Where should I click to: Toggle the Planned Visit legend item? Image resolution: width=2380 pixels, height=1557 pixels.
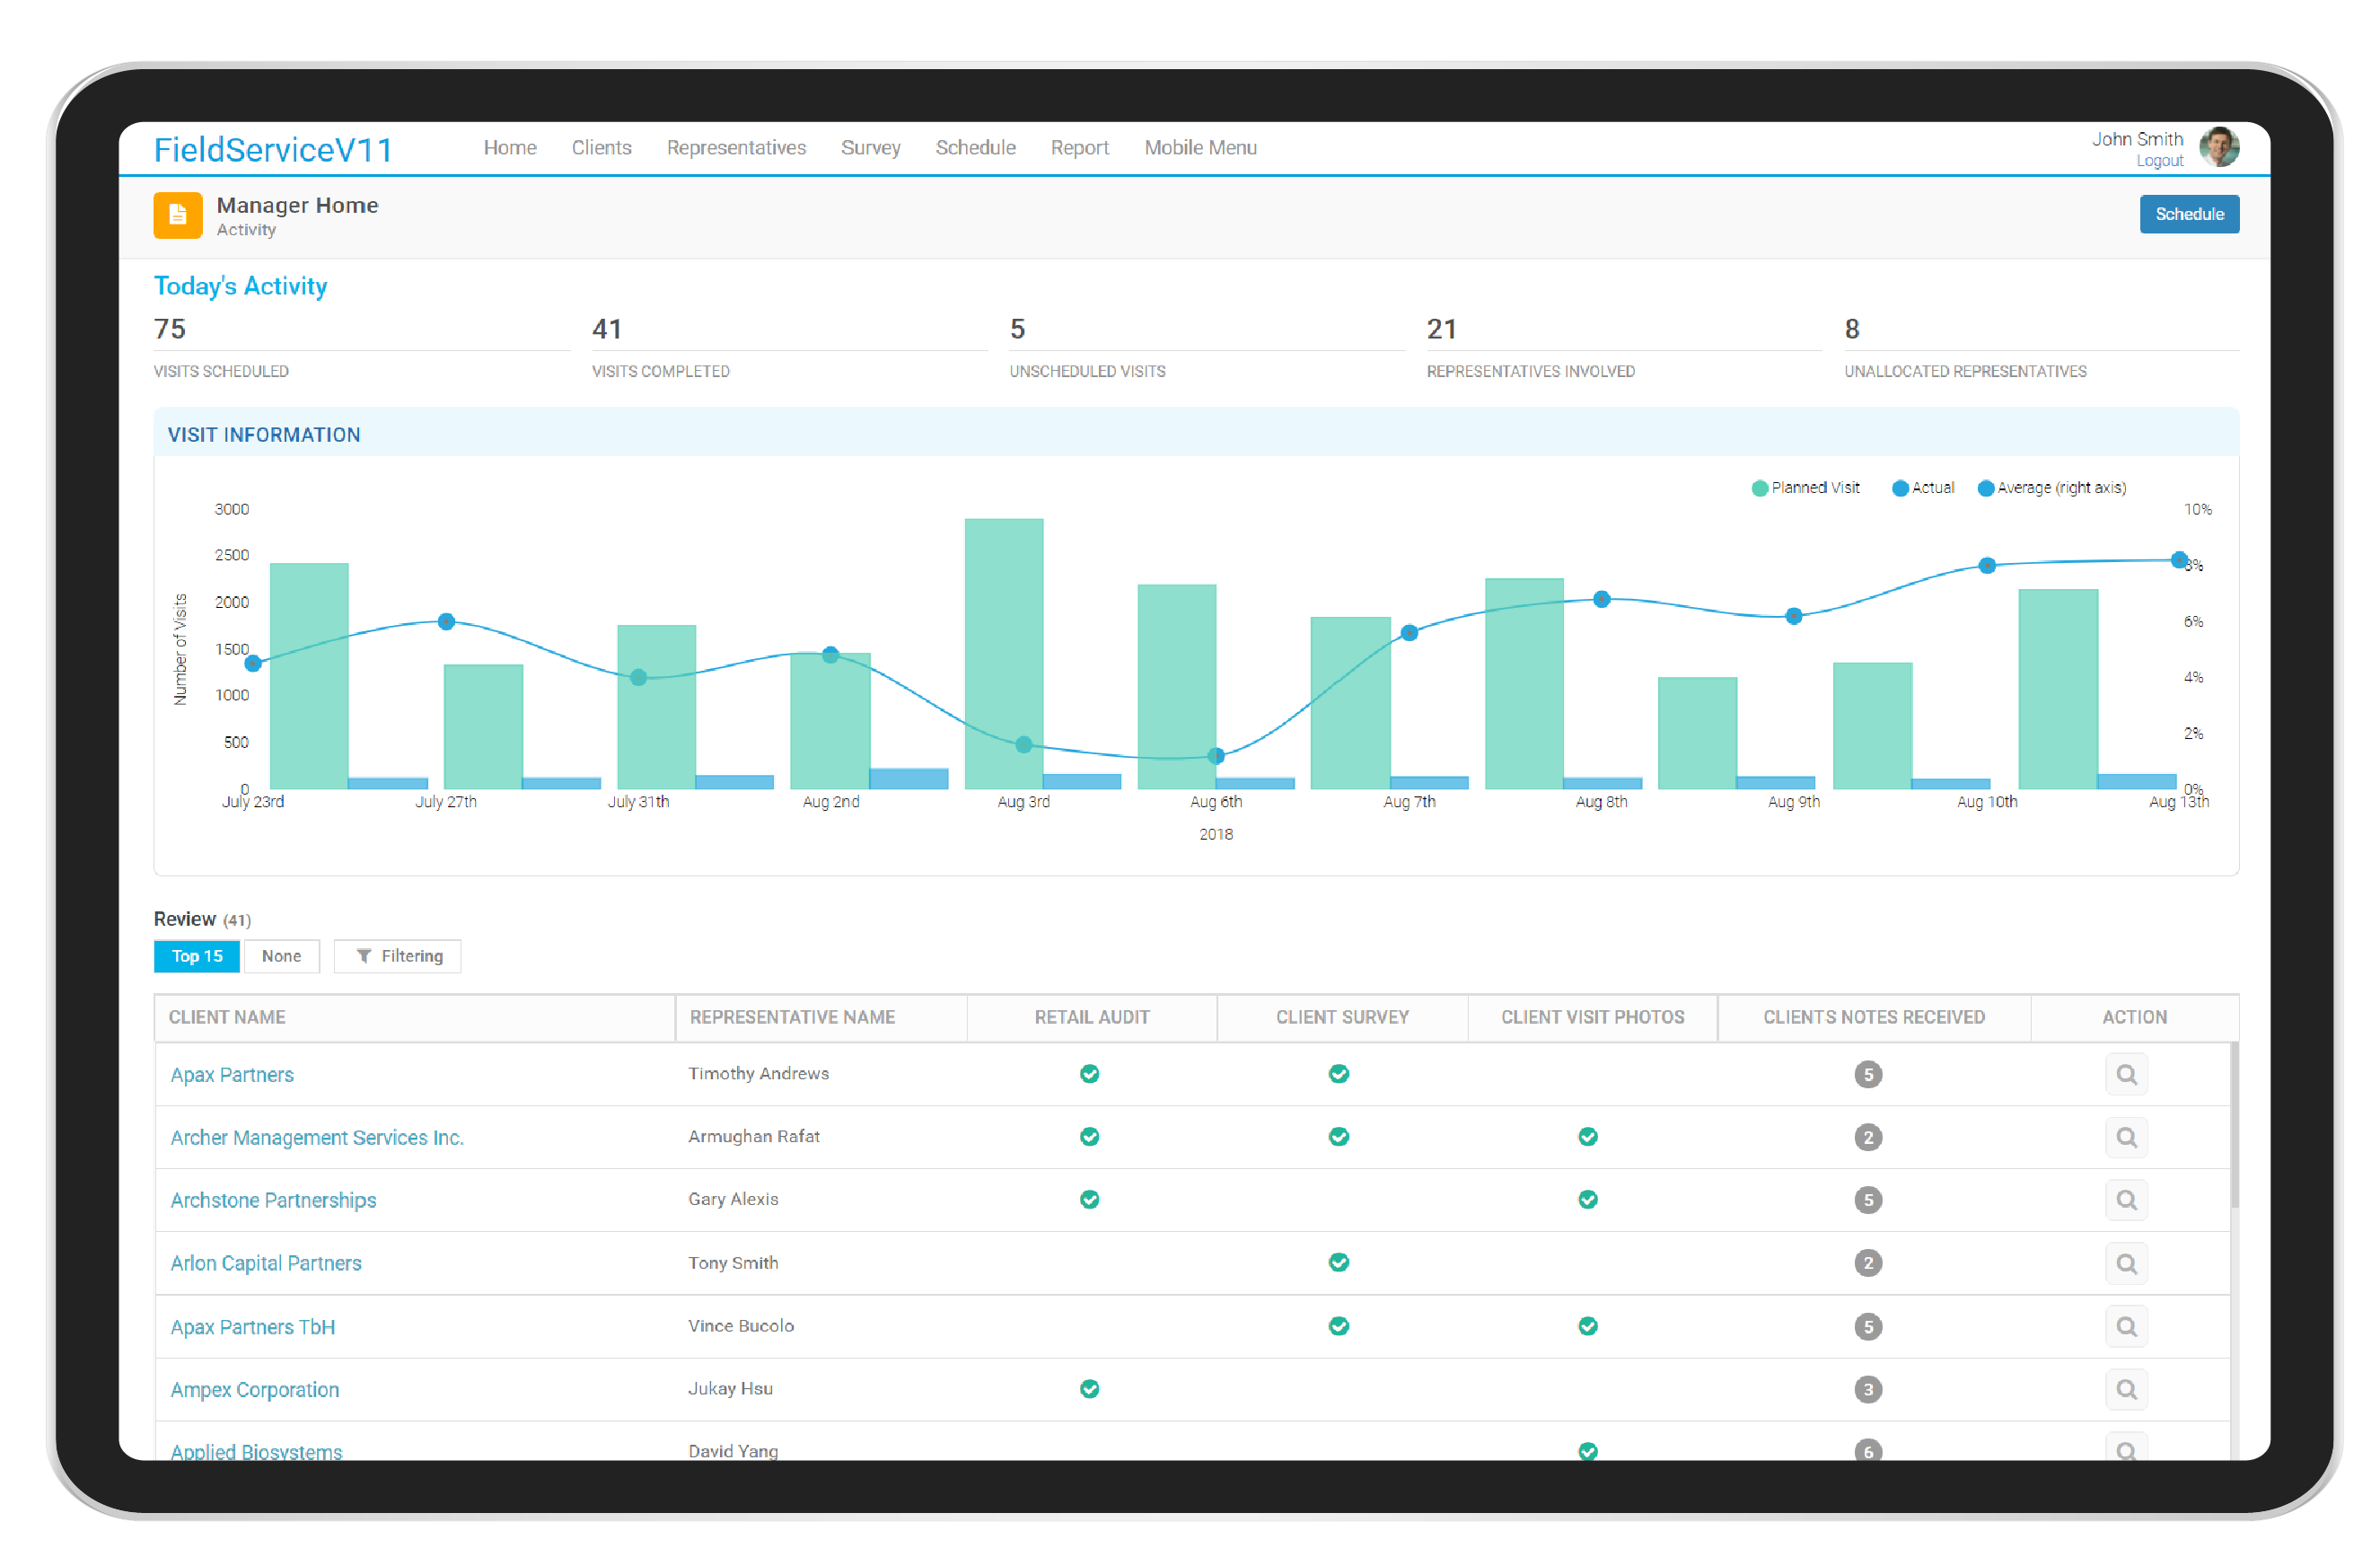[1805, 488]
